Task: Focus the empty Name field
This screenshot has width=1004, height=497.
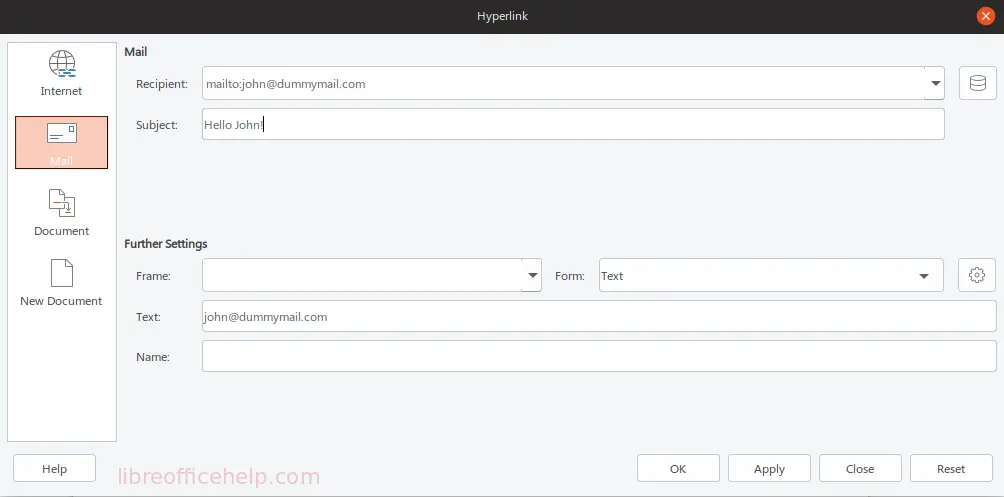Action: pos(598,356)
